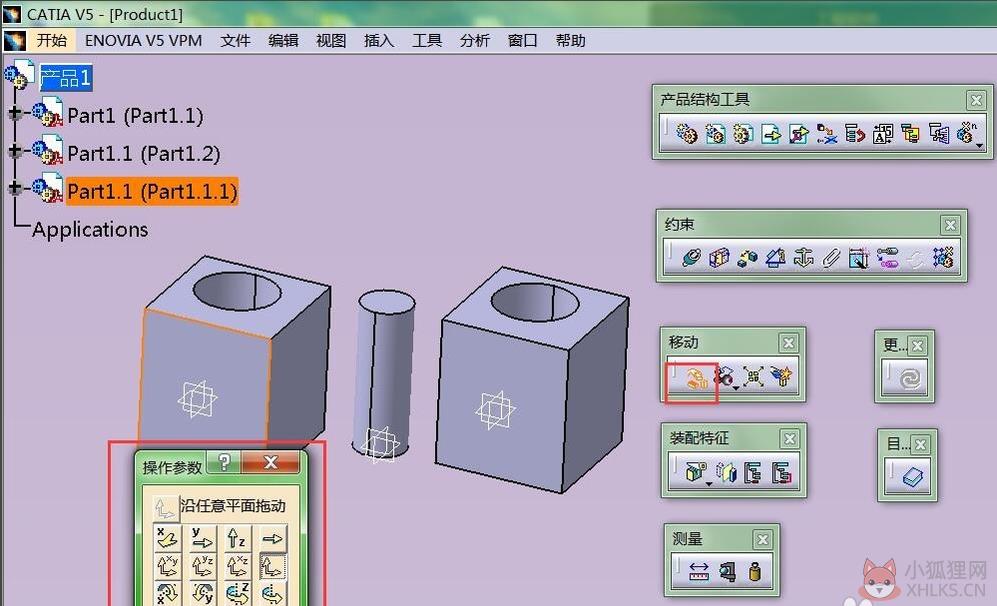Click the New Part icon
Viewport: 997px width, 606px height.
tap(743, 134)
